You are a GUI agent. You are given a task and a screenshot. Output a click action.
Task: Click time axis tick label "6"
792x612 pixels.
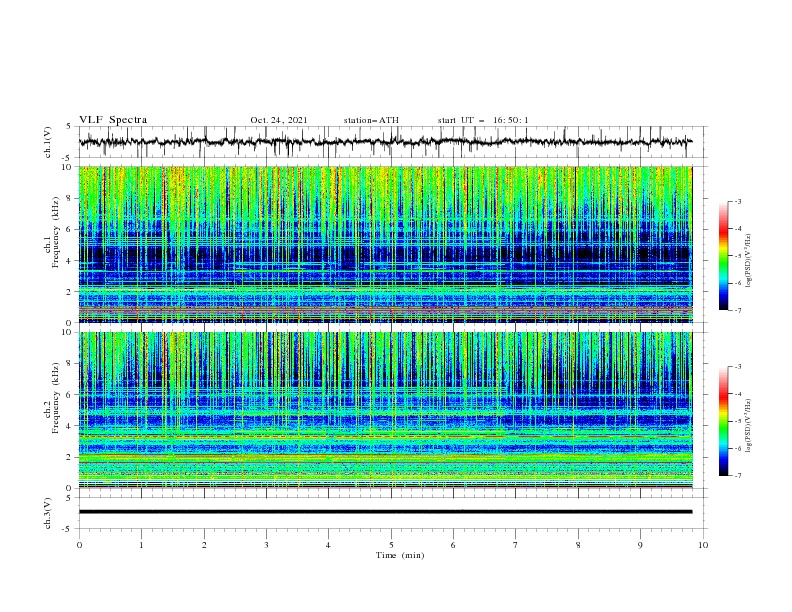[x=453, y=545]
